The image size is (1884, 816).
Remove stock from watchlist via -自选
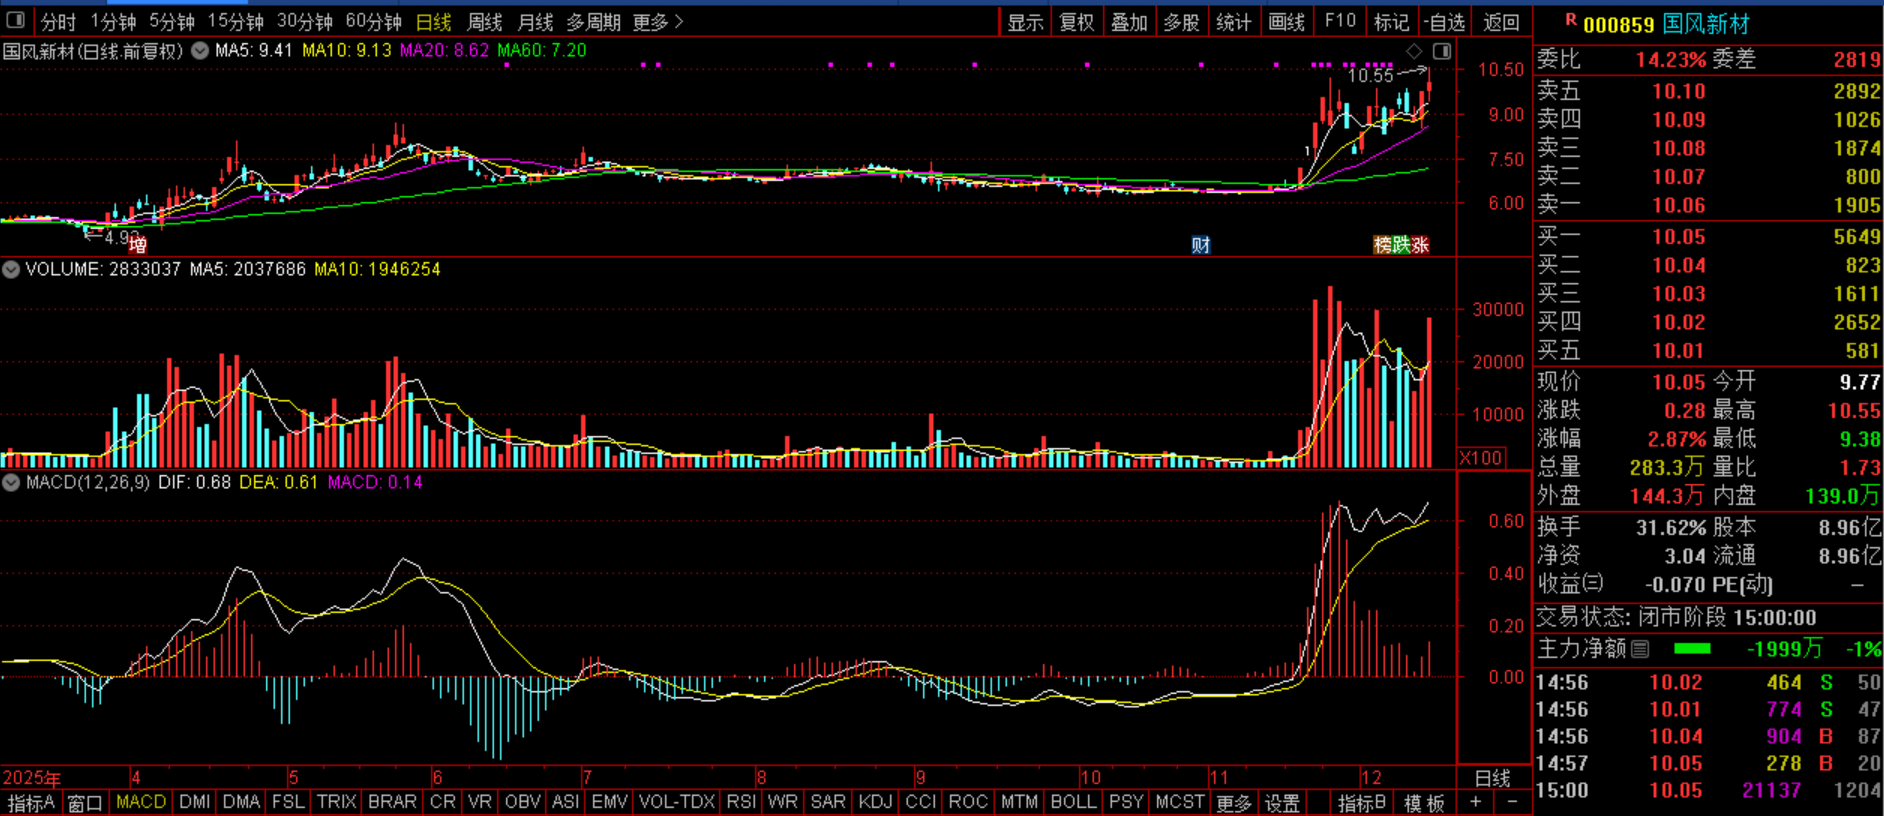click(x=1444, y=22)
